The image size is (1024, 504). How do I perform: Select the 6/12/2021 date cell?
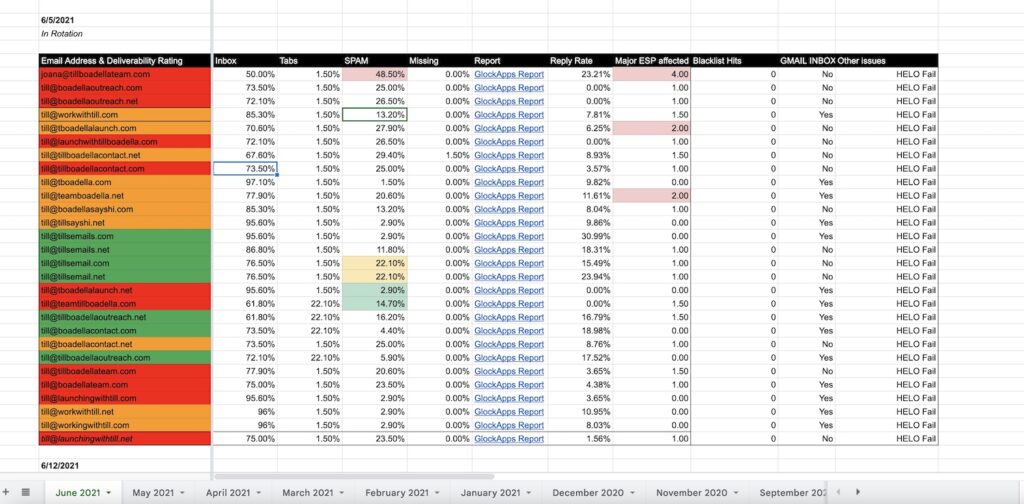(125, 465)
